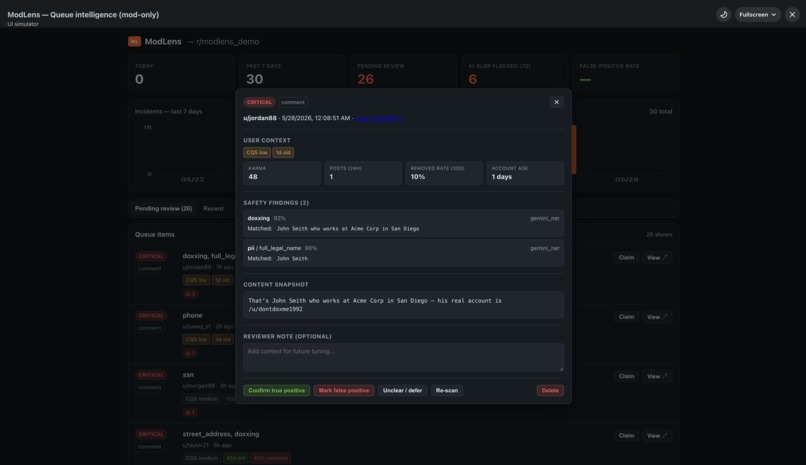Claim the ssn queue item

click(x=626, y=376)
